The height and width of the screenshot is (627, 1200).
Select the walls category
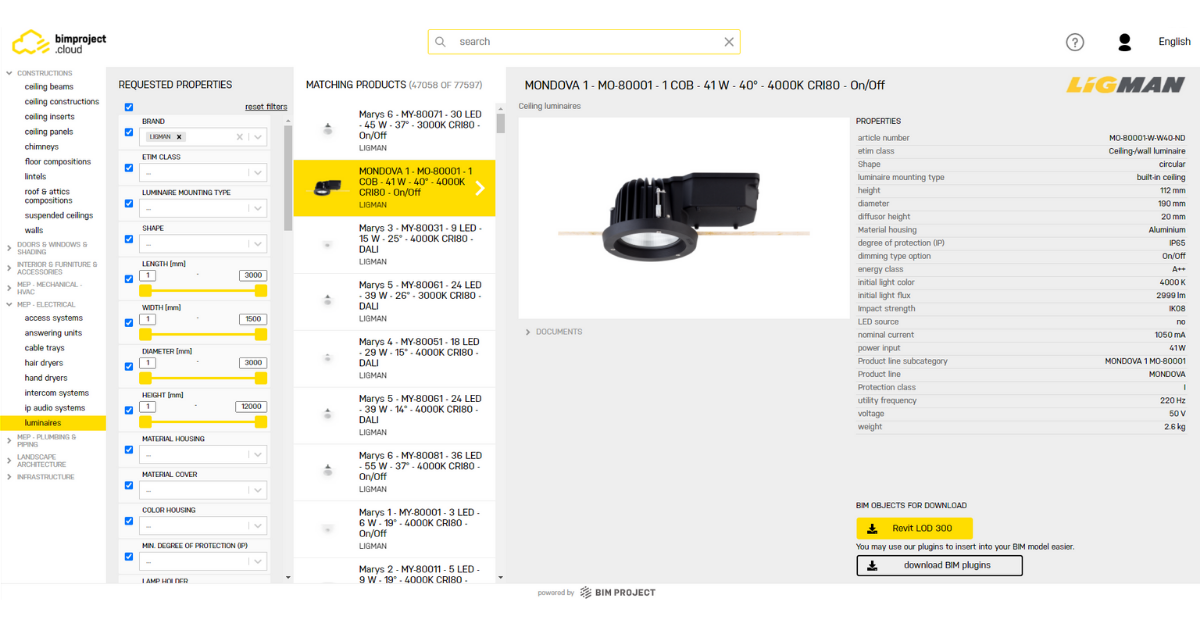pos(34,230)
